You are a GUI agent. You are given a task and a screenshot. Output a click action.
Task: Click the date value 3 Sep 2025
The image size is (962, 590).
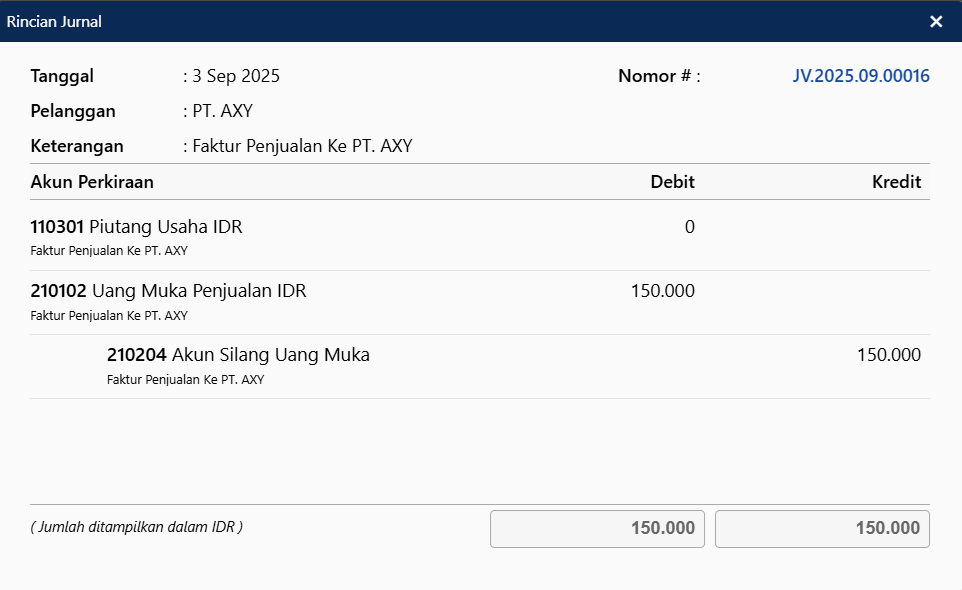[x=236, y=76]
